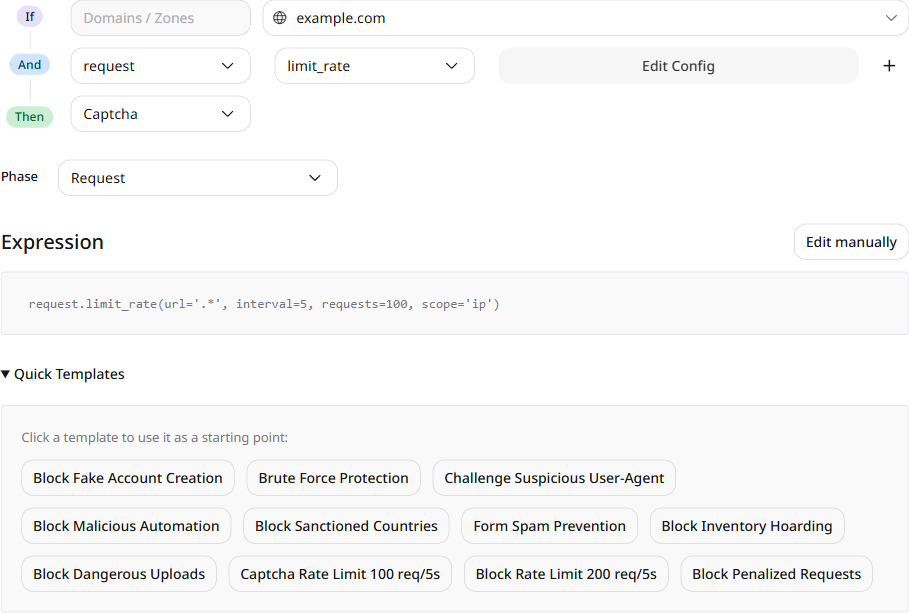Click the Edit Config button
The width and height of the screenshot is (909, 613).
[678, 66]
